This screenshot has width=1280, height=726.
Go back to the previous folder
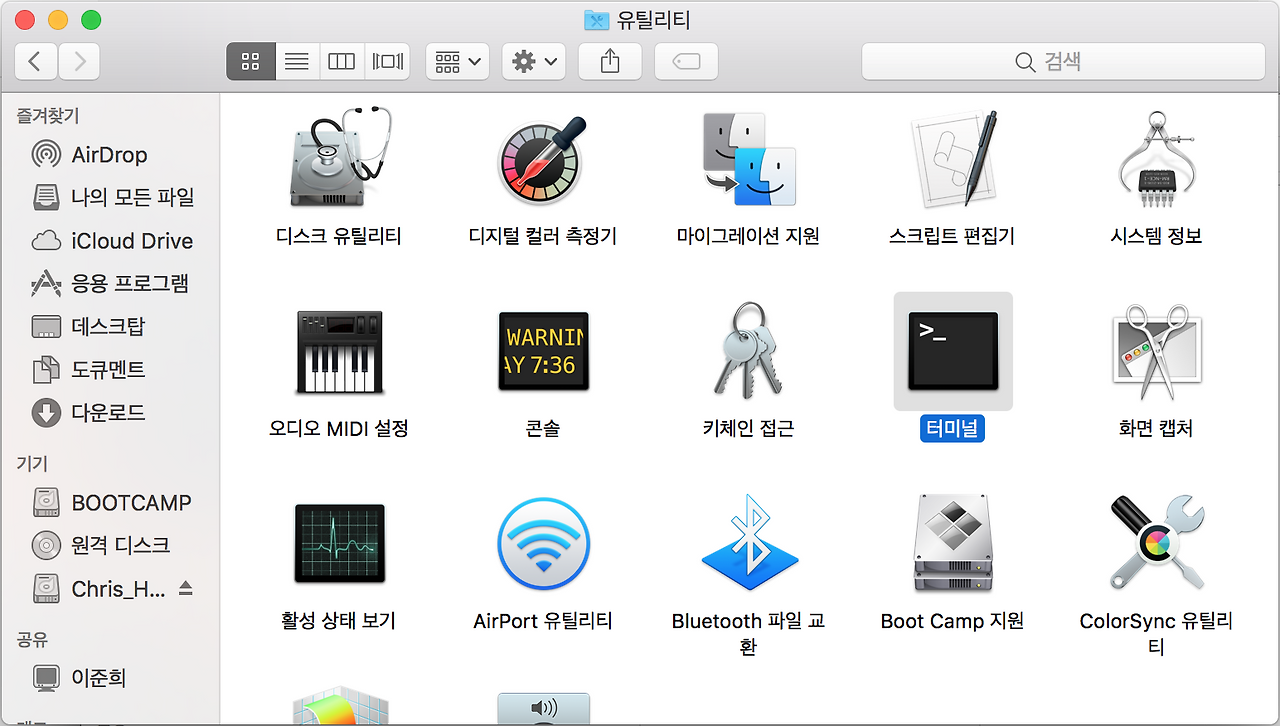click(36, 62)
